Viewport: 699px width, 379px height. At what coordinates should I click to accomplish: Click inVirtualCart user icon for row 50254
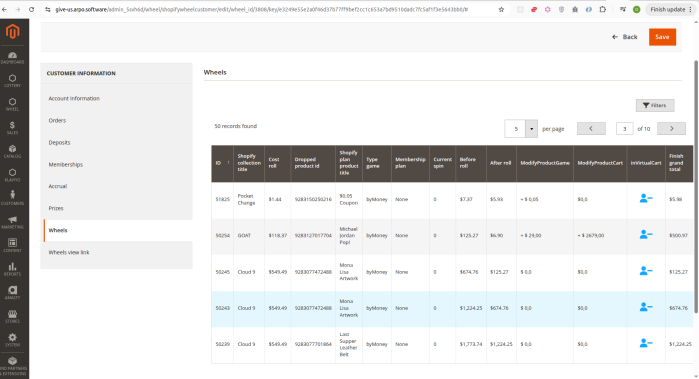[x=646, y=235]
